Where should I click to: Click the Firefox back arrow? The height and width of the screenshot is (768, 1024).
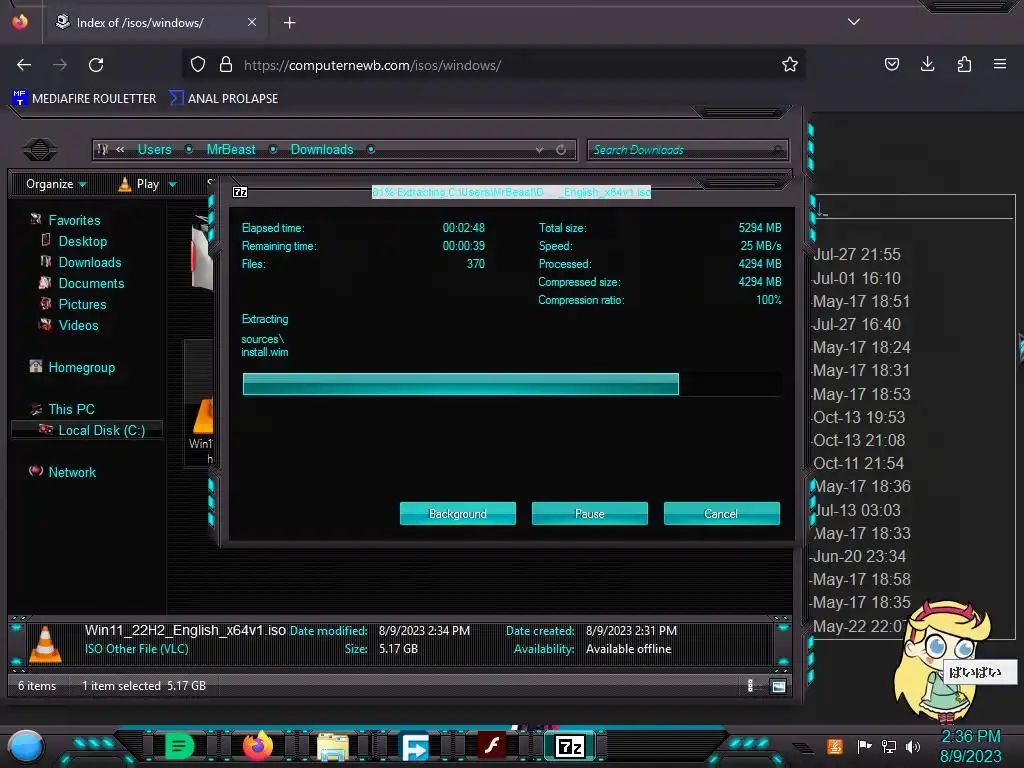[x=24, y=65]
